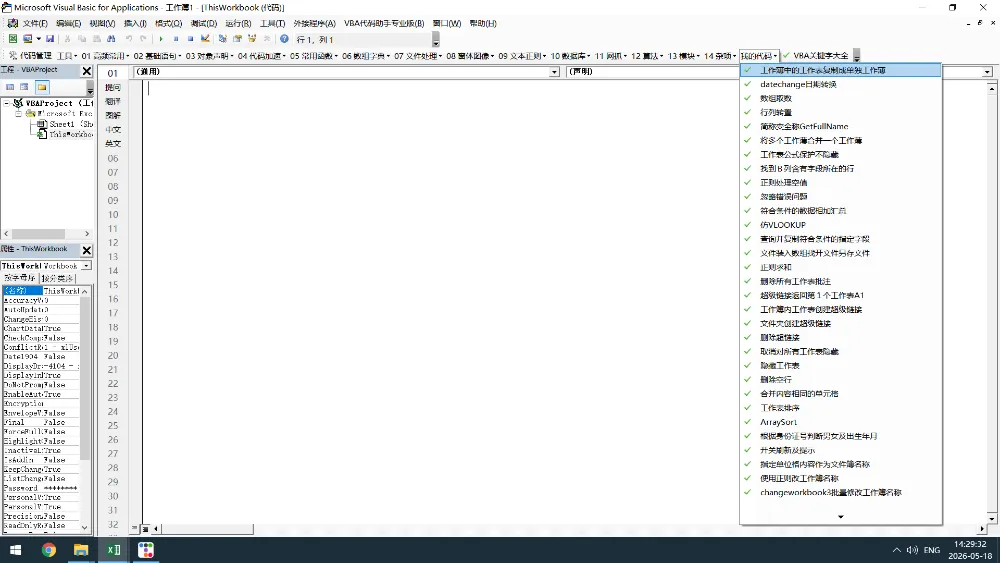This screenshot has height=563, width=1000.
Task: Click the 中文 sidebar button
Action: (113, 129)
